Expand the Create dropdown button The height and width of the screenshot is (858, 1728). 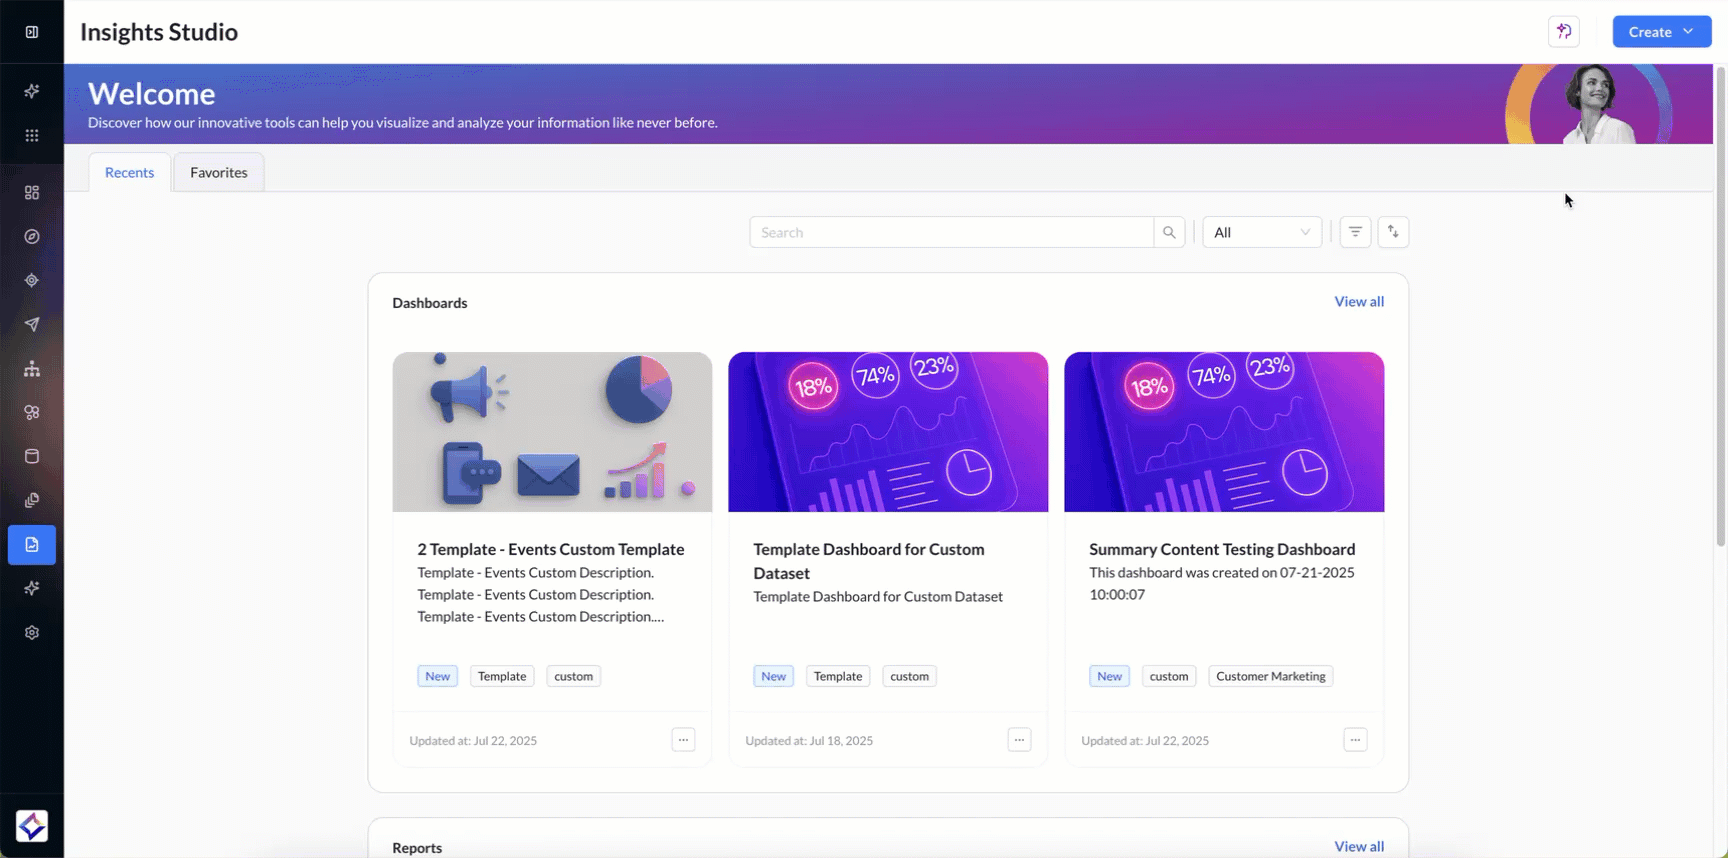click(1661, 32)
